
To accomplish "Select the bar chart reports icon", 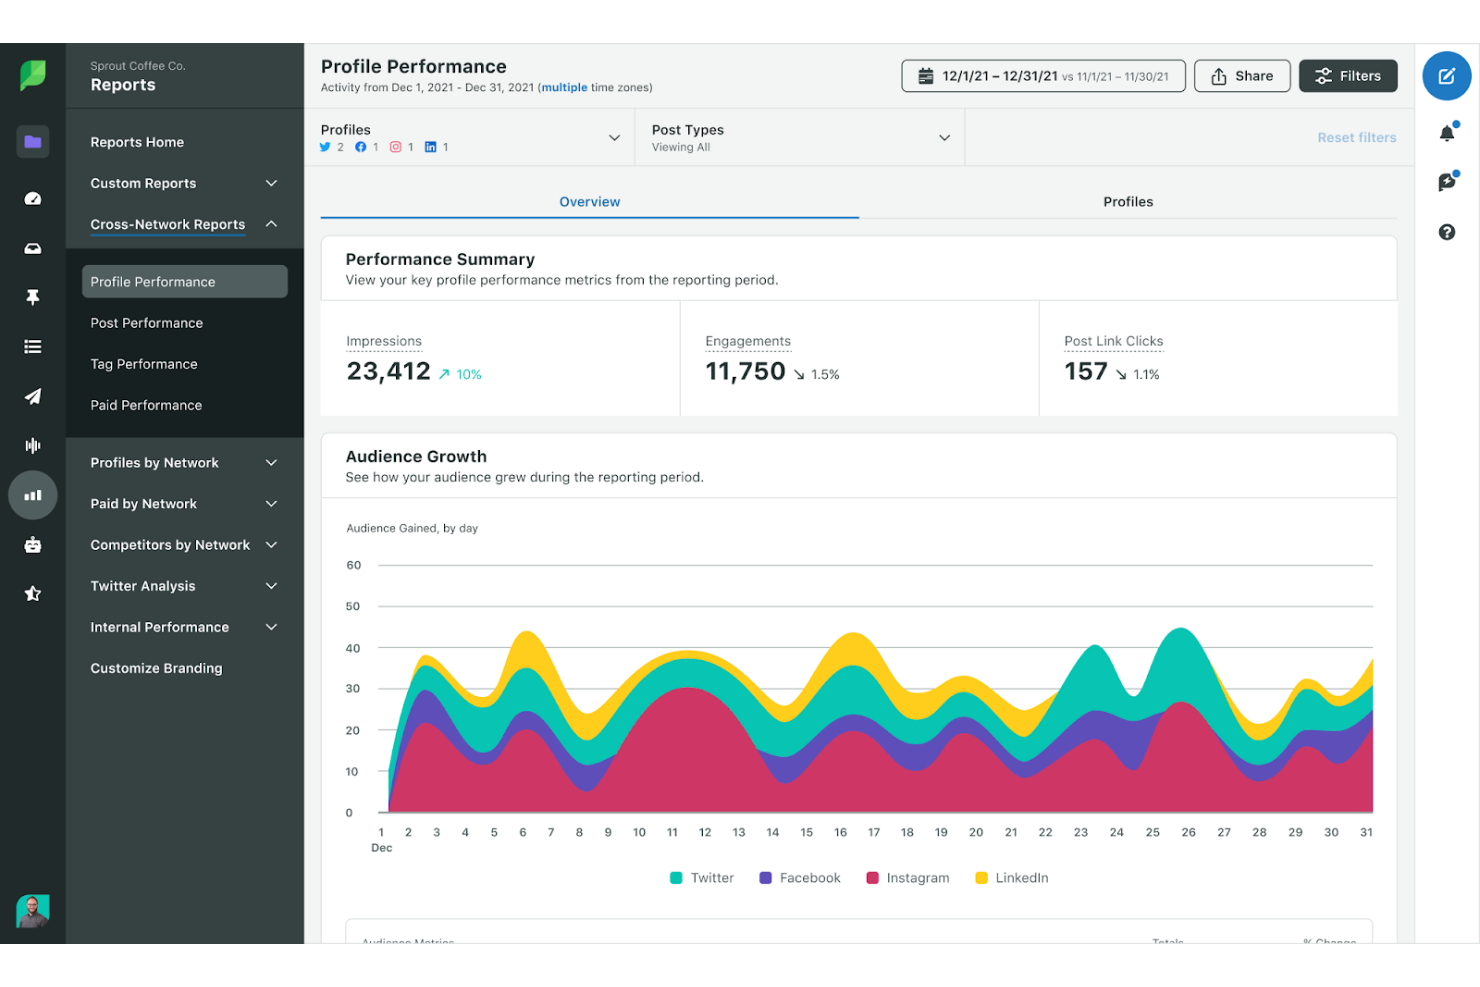I will point(33,495).
